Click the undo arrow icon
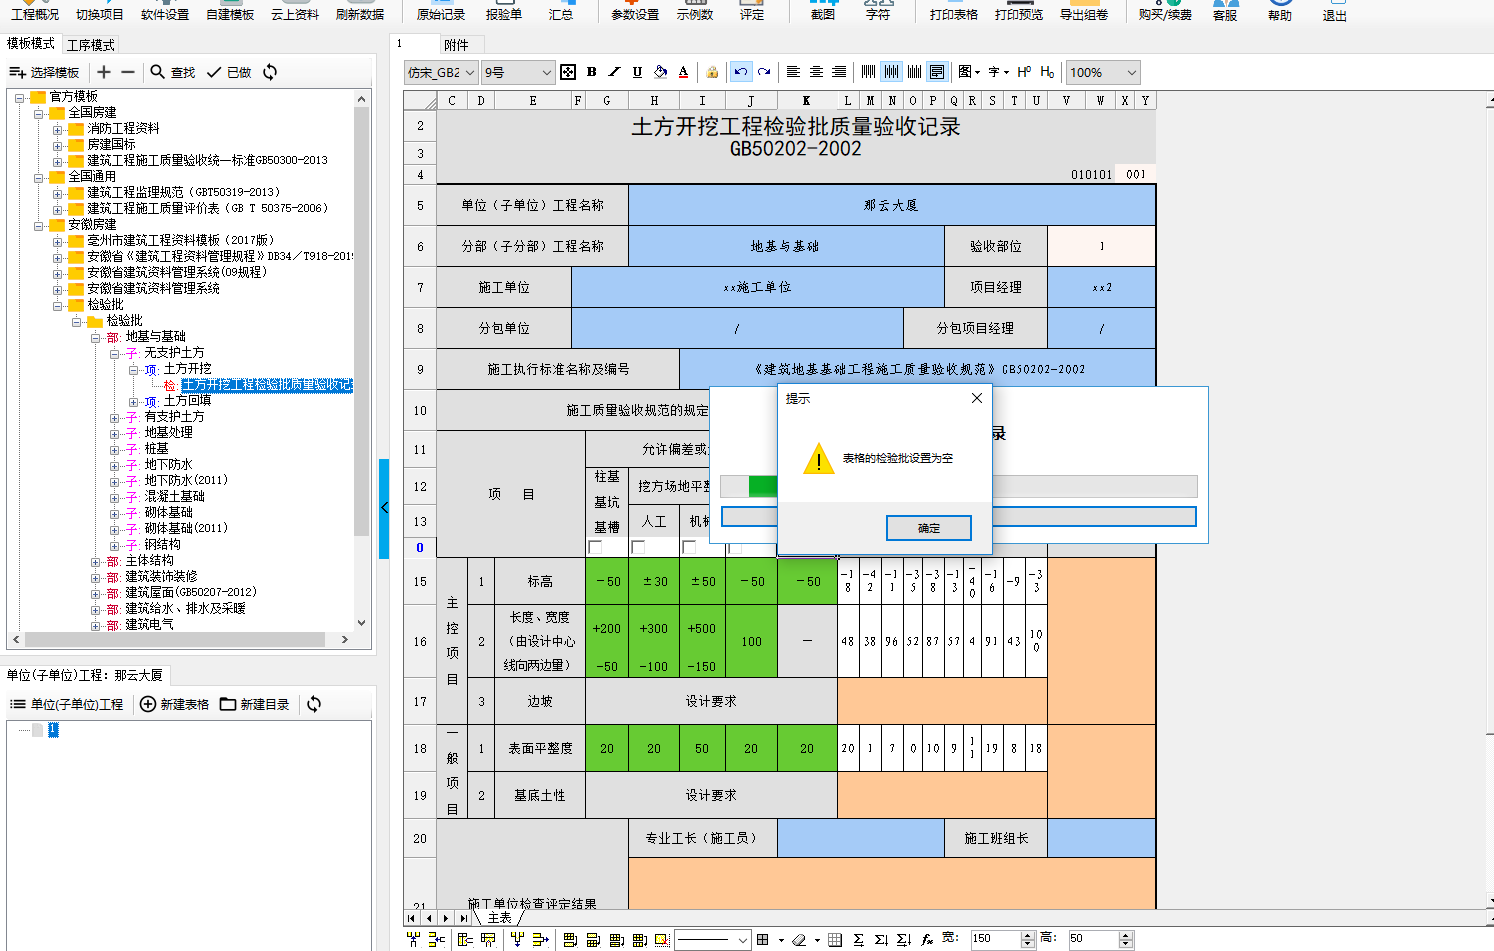 (x=740, y=72)
